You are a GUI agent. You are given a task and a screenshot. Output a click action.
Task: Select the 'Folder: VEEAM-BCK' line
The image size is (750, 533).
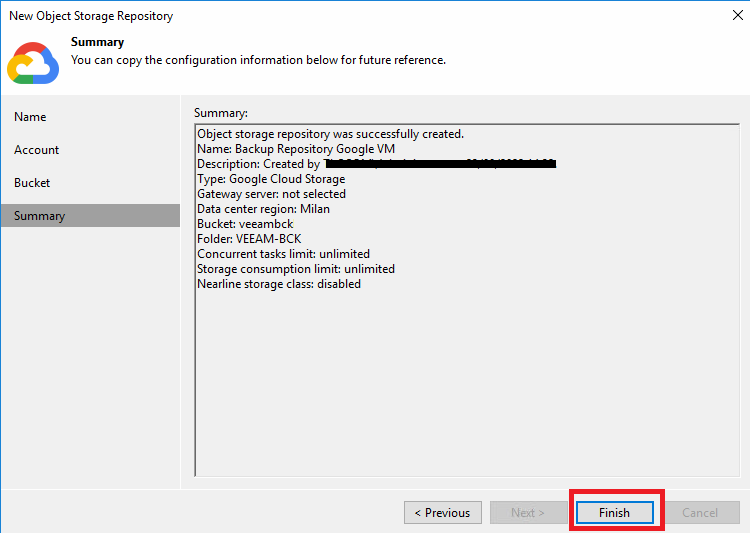[x=249, y=239]
